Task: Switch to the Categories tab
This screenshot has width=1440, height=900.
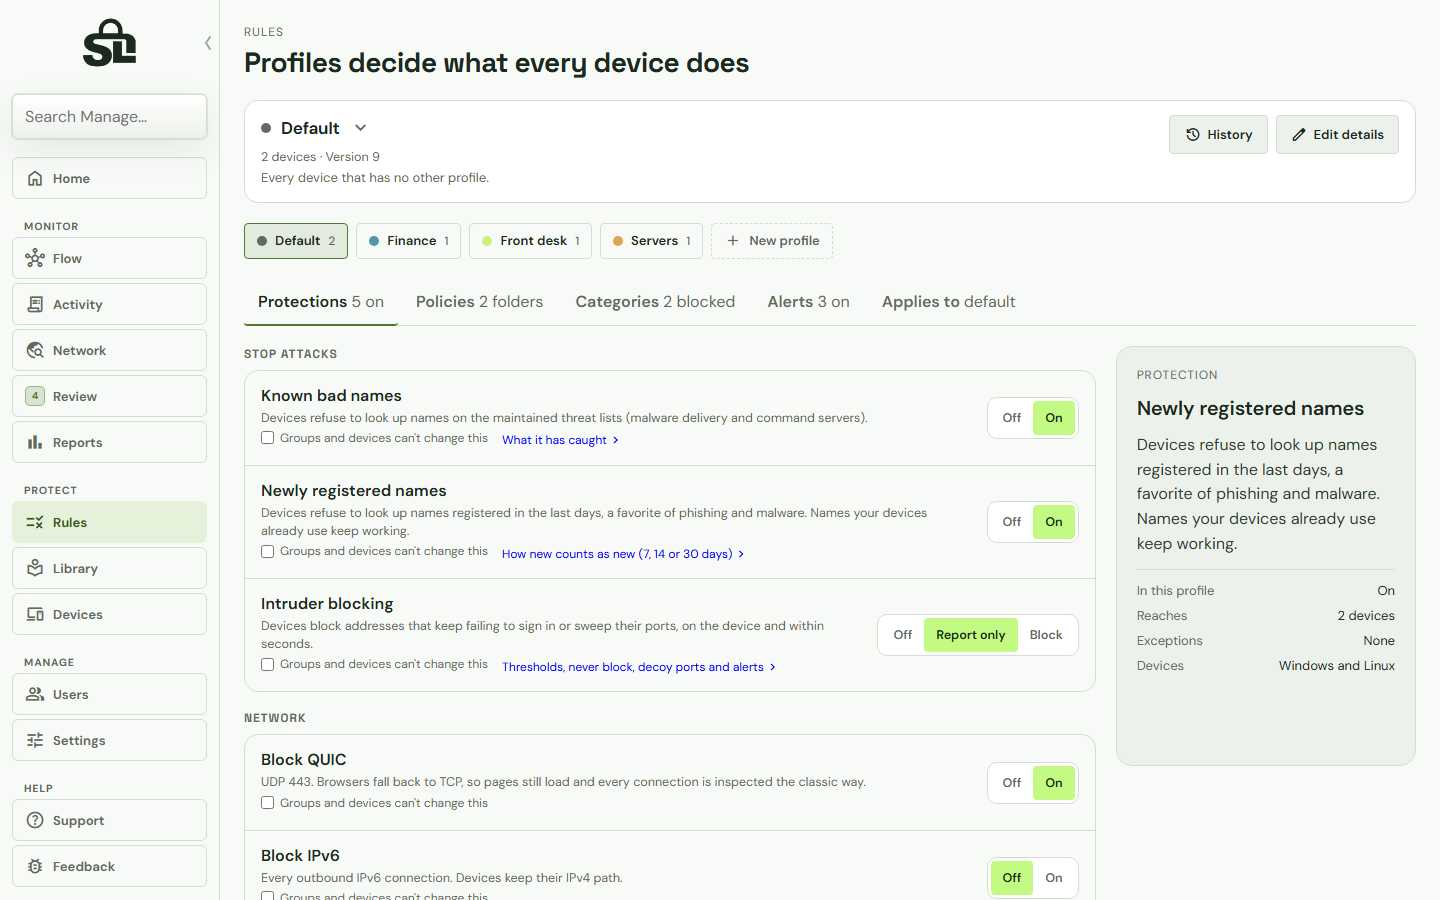Action: pyautogui.click(x=655, y=302)
